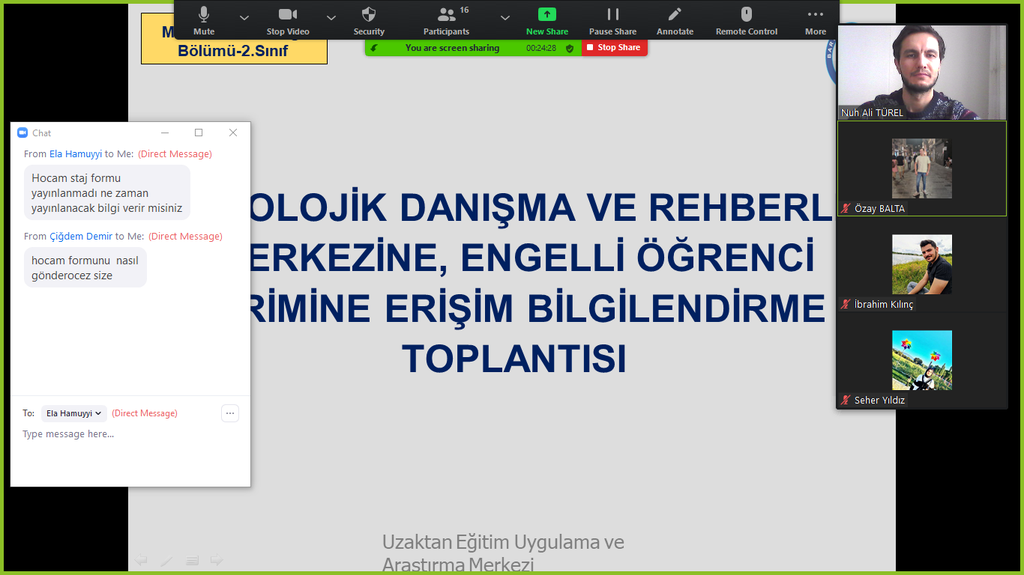
Task: Click slideshow pen pointer control
Action: (x=167, y=560)
